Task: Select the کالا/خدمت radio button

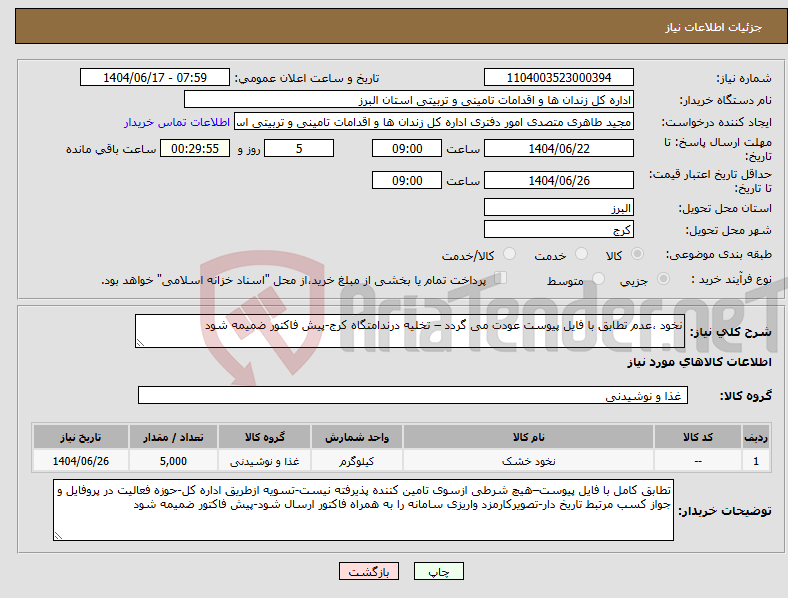Action: [x=510, y=254]
